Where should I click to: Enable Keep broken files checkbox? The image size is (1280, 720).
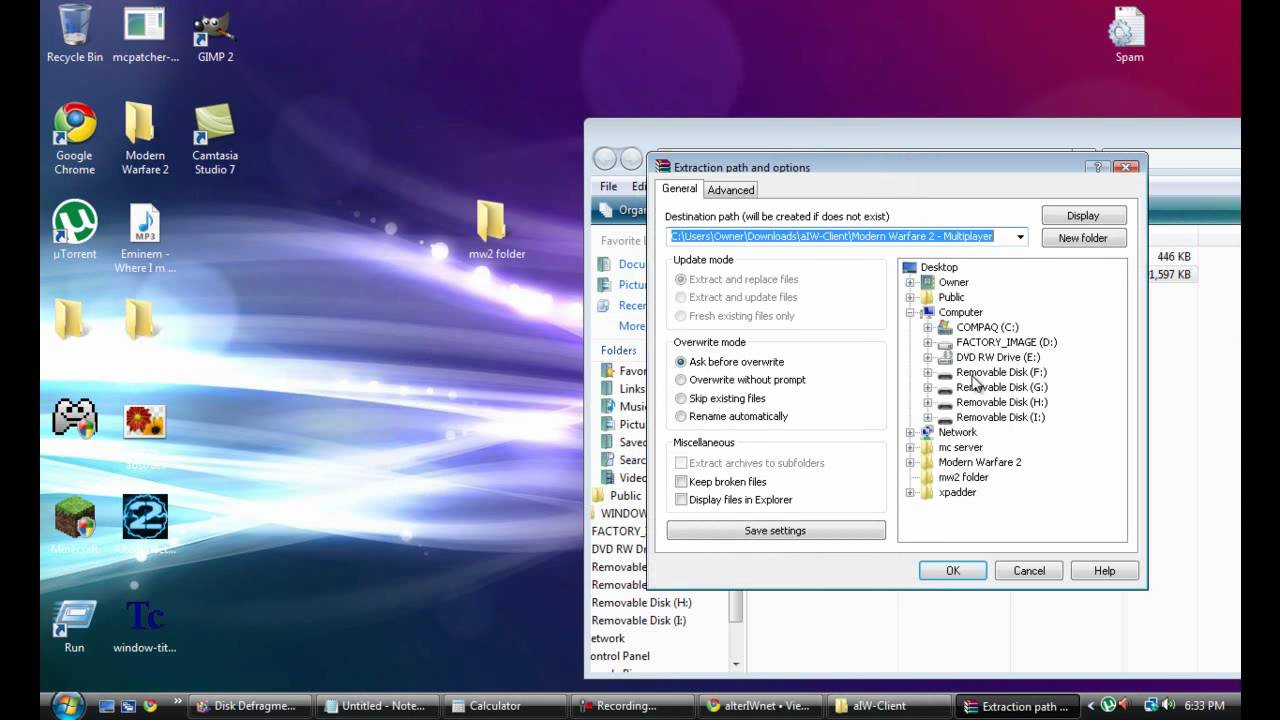[x=681, y=481]
